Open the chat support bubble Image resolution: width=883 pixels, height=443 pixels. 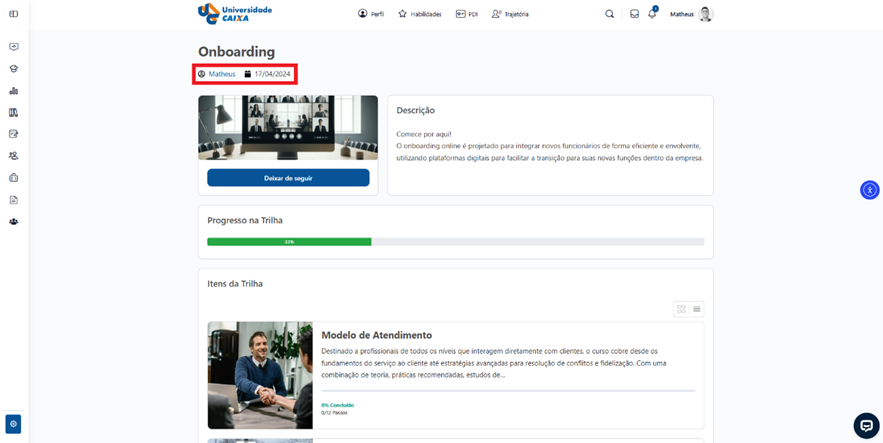pos(866,425)
